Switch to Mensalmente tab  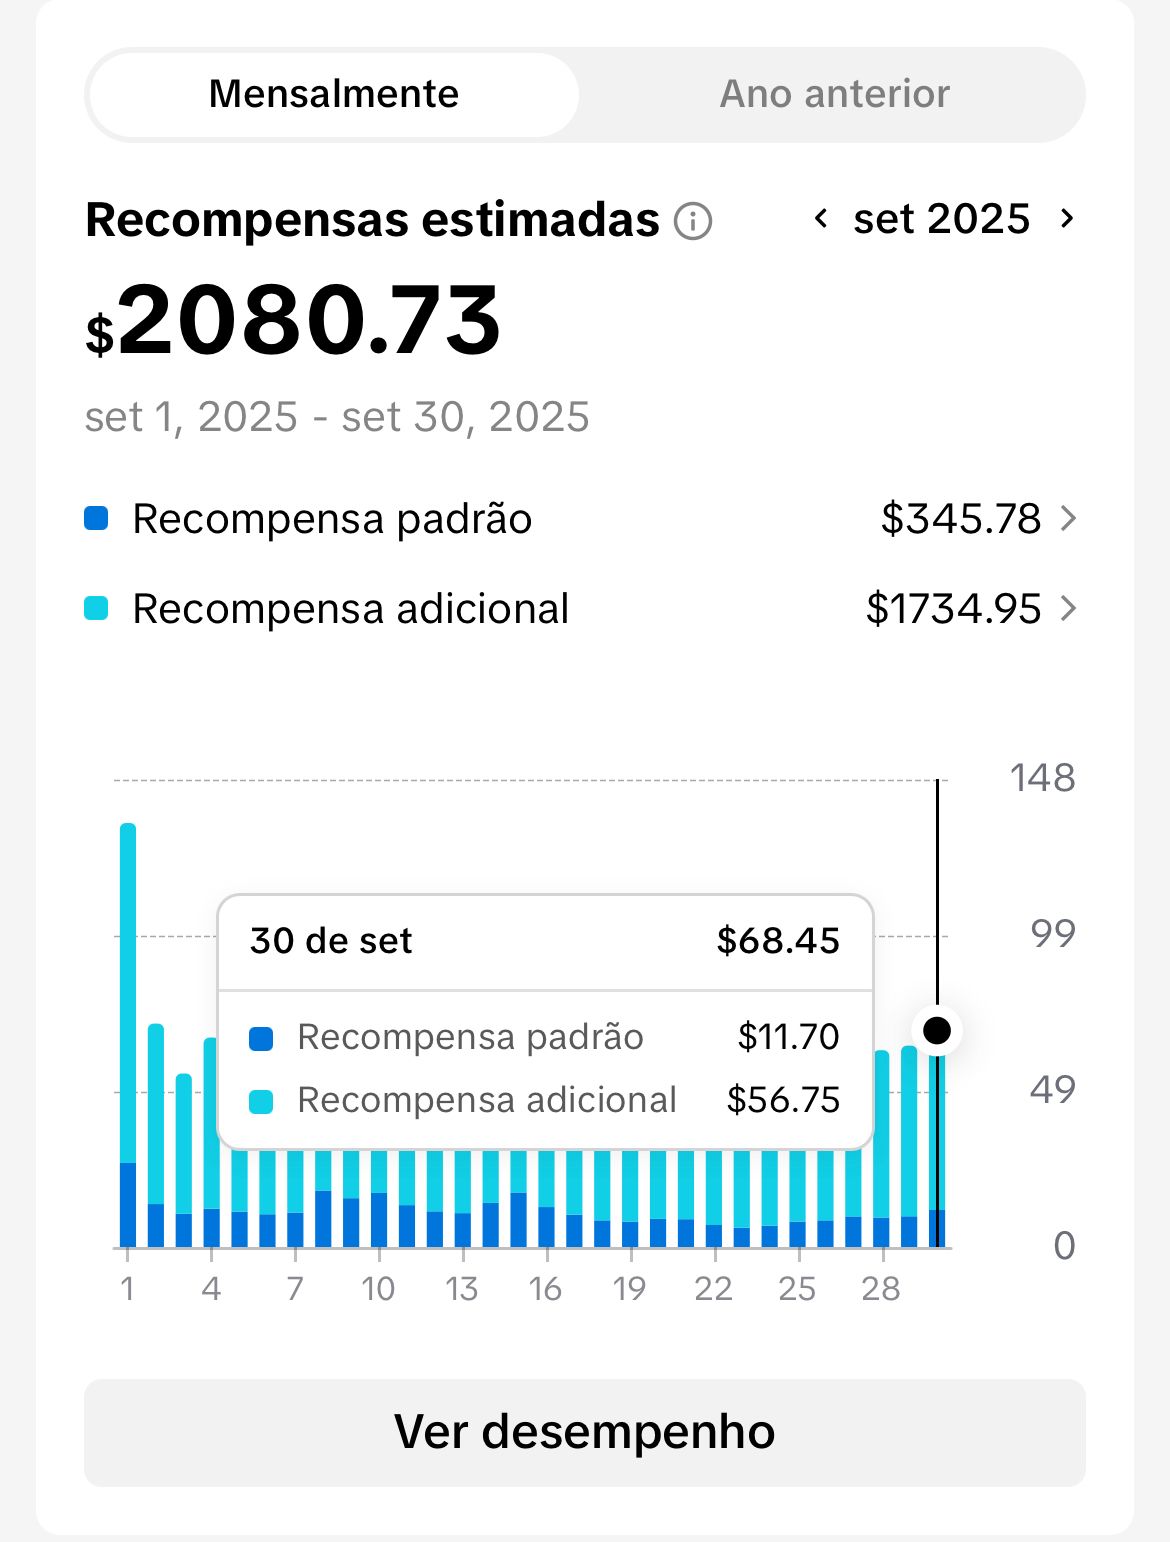tap(334, 95)
